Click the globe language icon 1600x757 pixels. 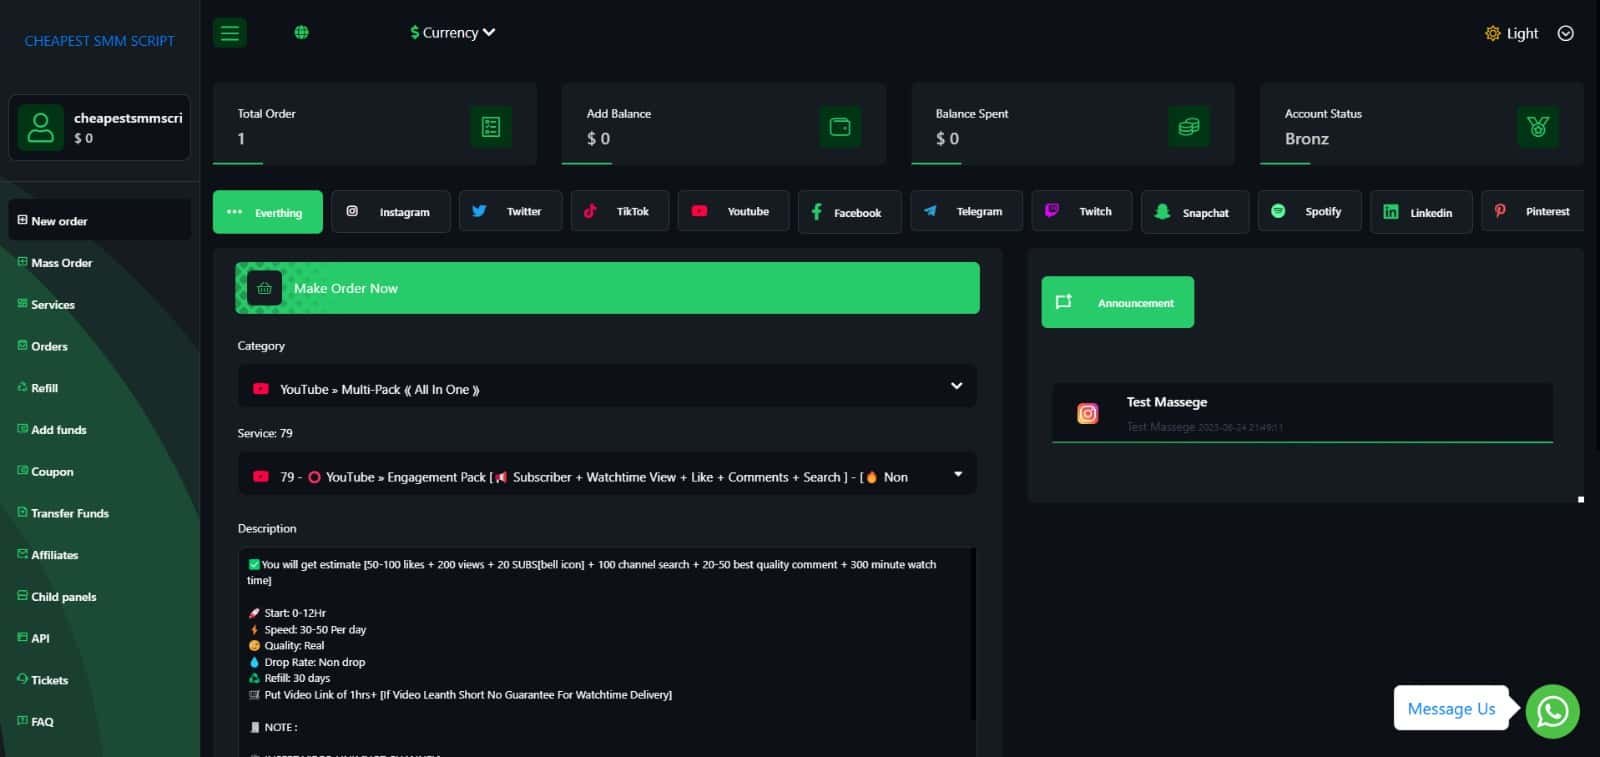click(301, 33)
